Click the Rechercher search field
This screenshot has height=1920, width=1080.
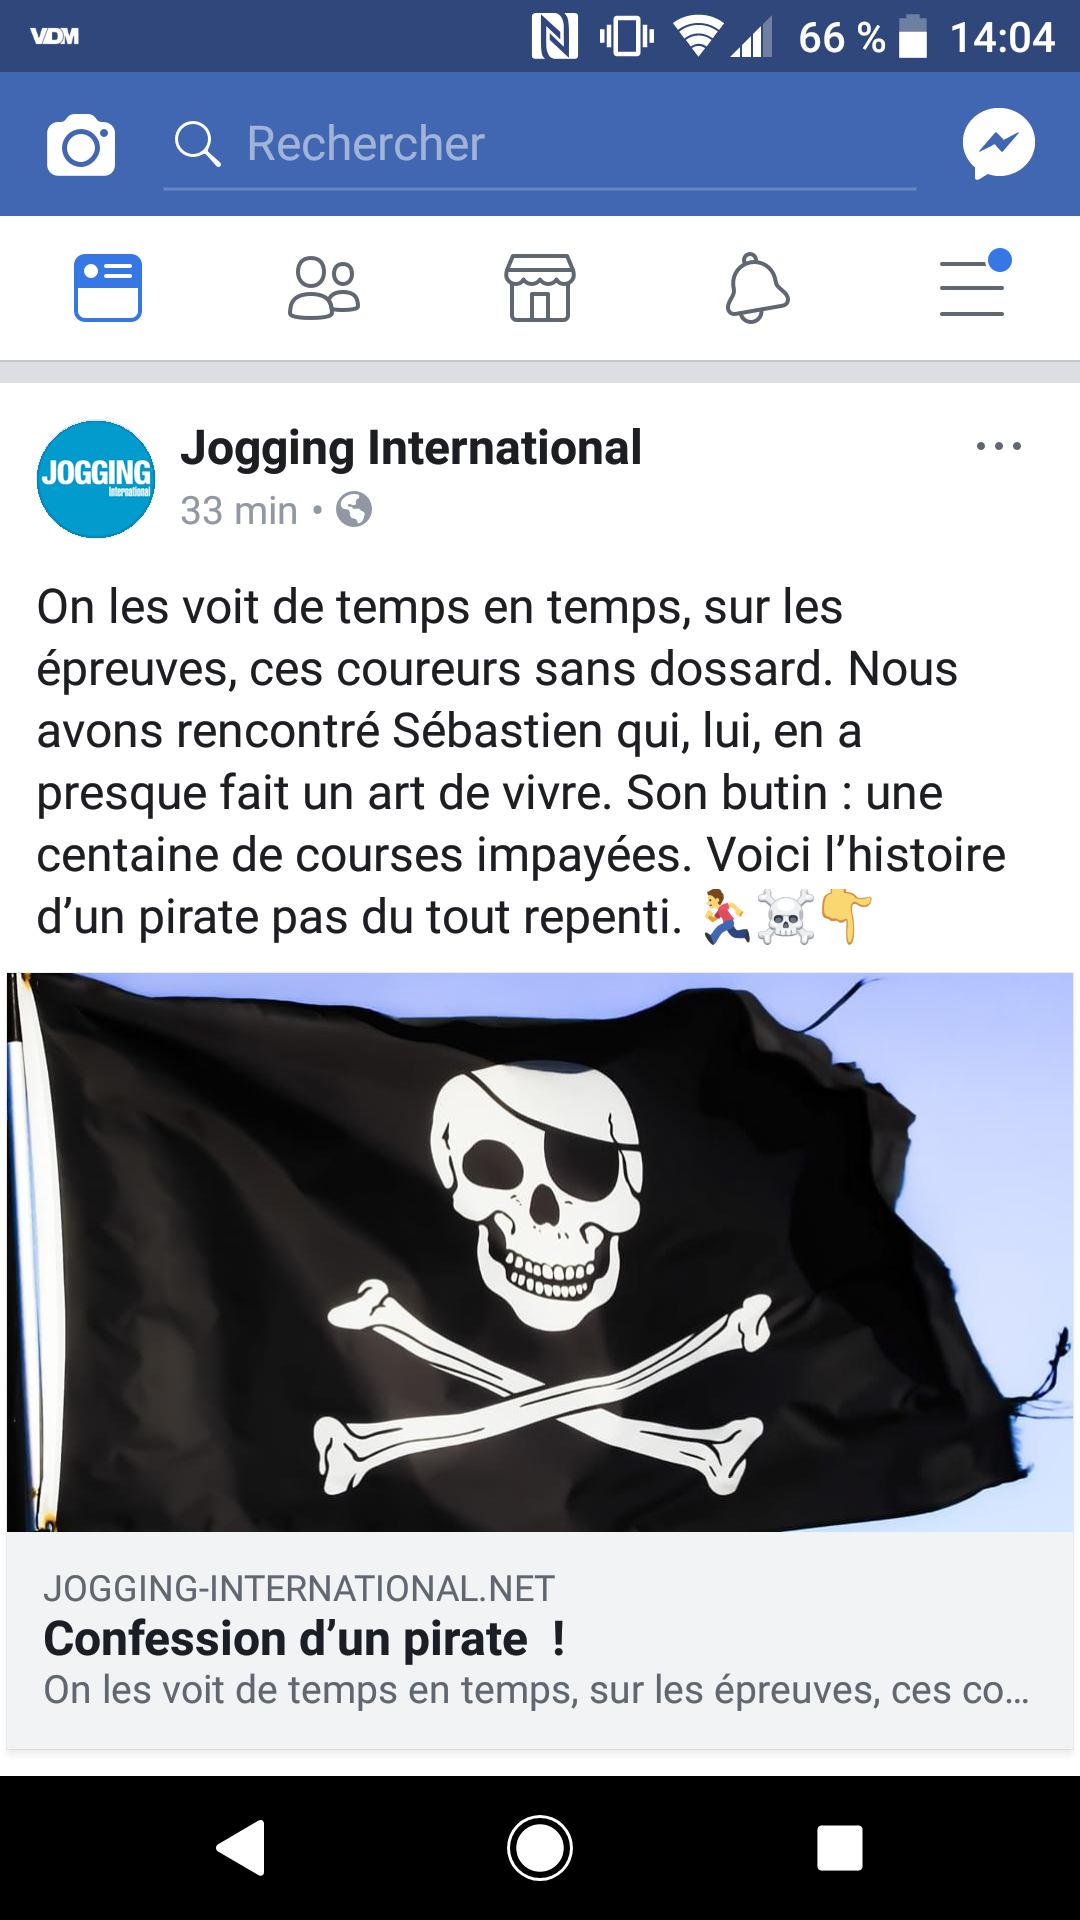pyautogui.click(x=540, y=145)
